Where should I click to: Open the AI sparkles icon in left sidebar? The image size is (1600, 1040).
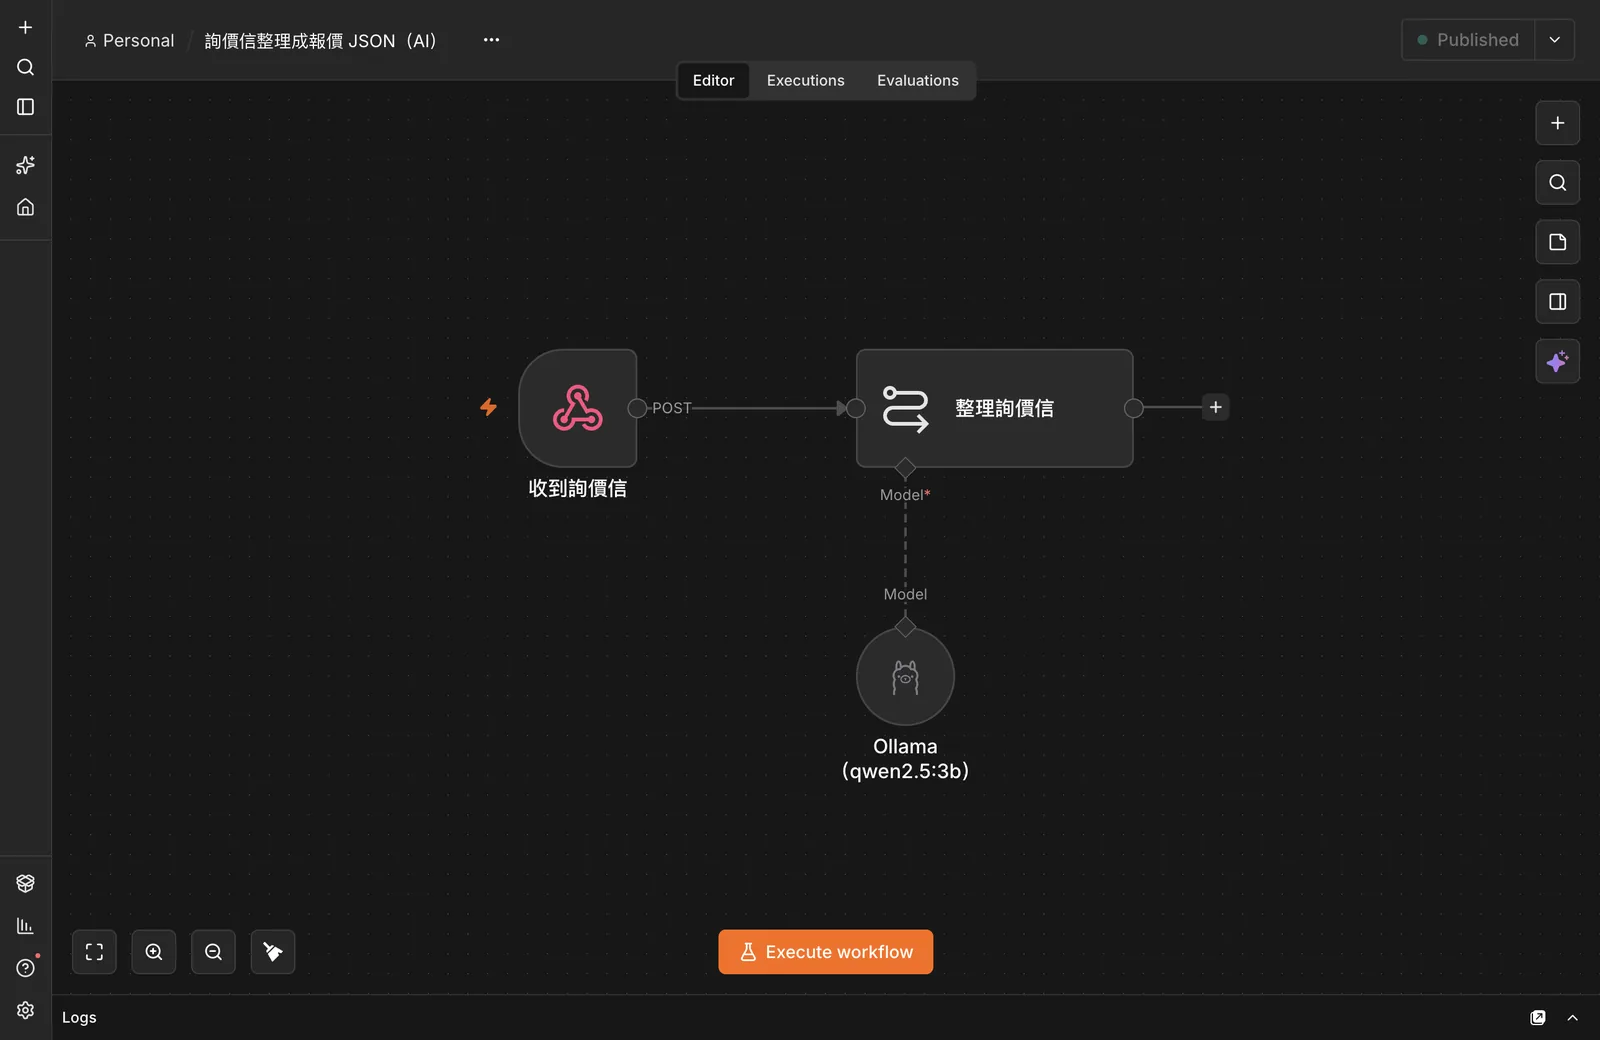(25, 165)
